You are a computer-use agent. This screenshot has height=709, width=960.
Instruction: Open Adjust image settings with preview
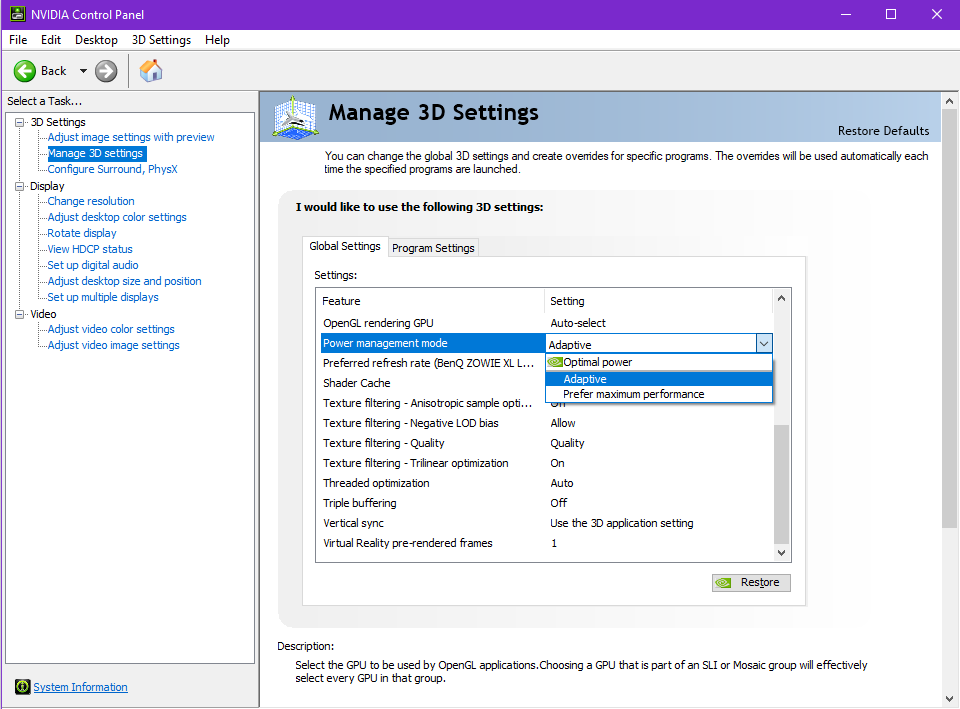[x=131, y=137]
